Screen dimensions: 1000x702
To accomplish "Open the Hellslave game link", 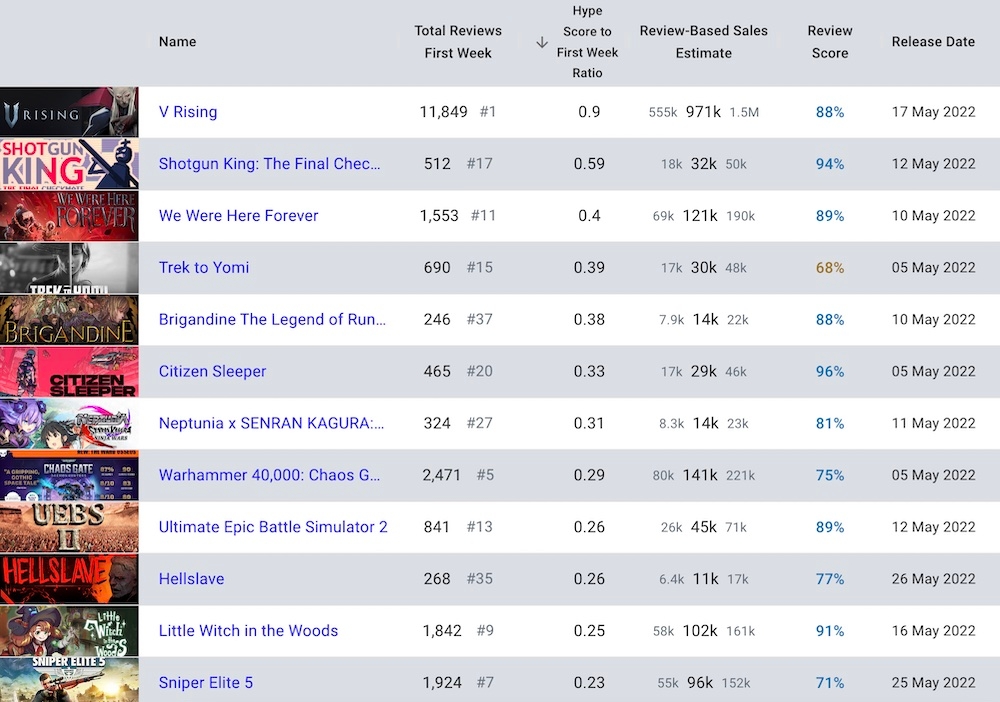I will point(191,579).
